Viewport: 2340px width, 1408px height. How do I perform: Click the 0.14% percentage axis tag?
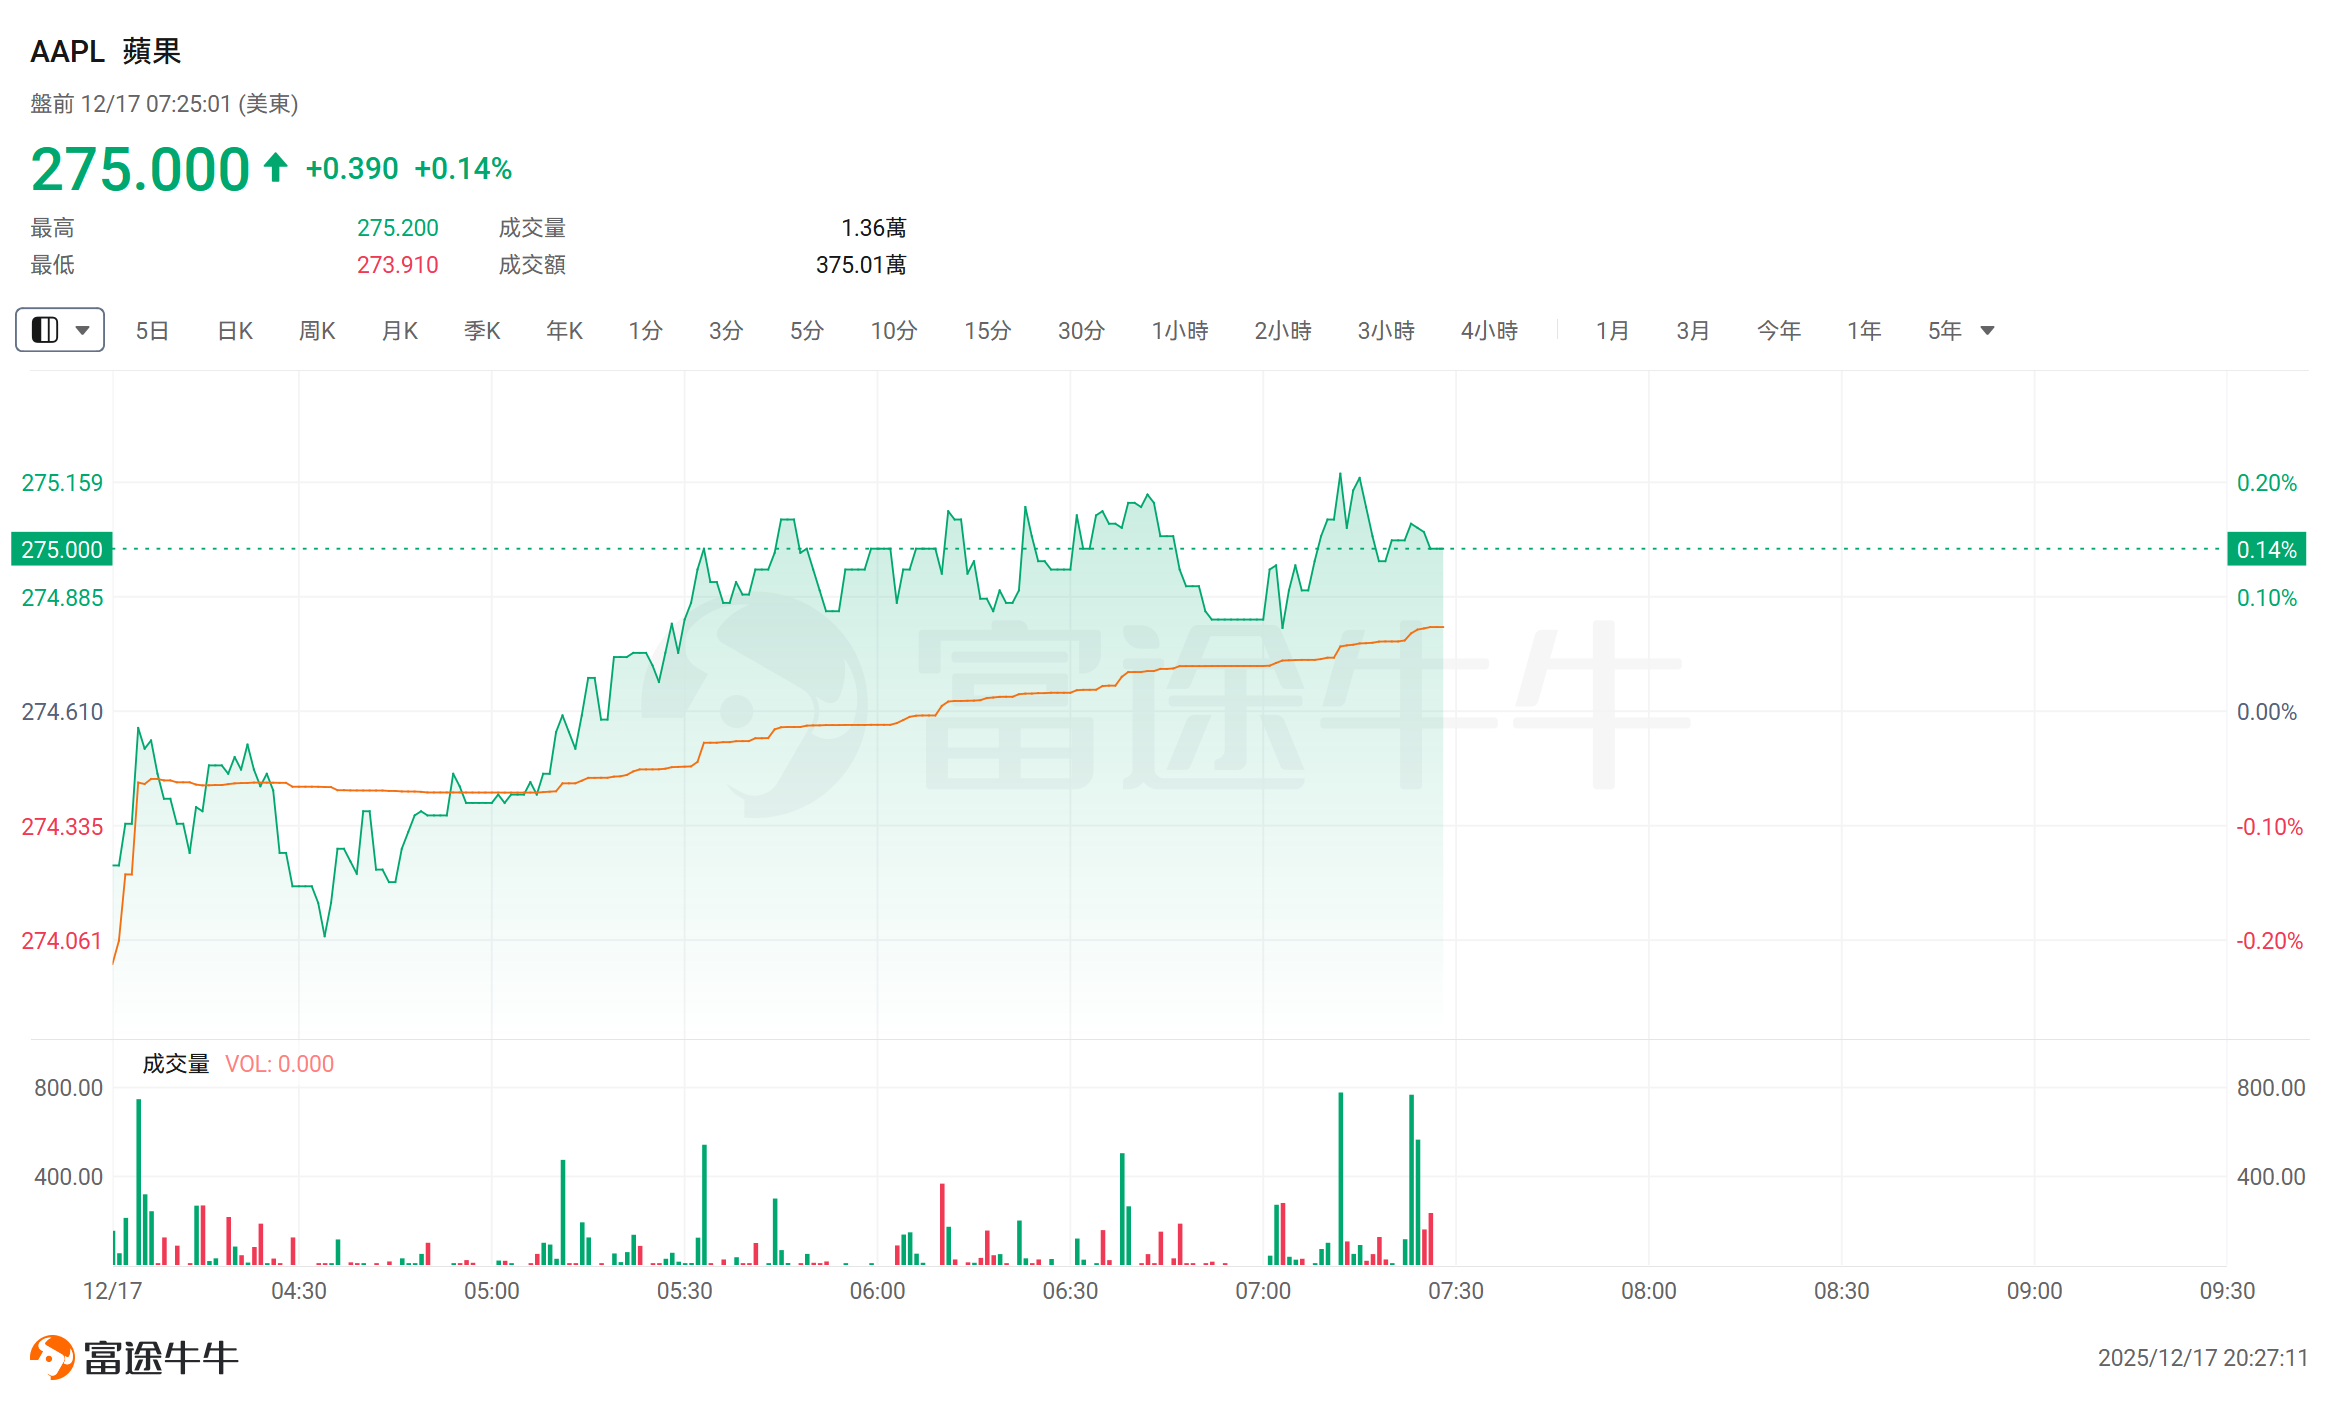tap(2266, 549)
